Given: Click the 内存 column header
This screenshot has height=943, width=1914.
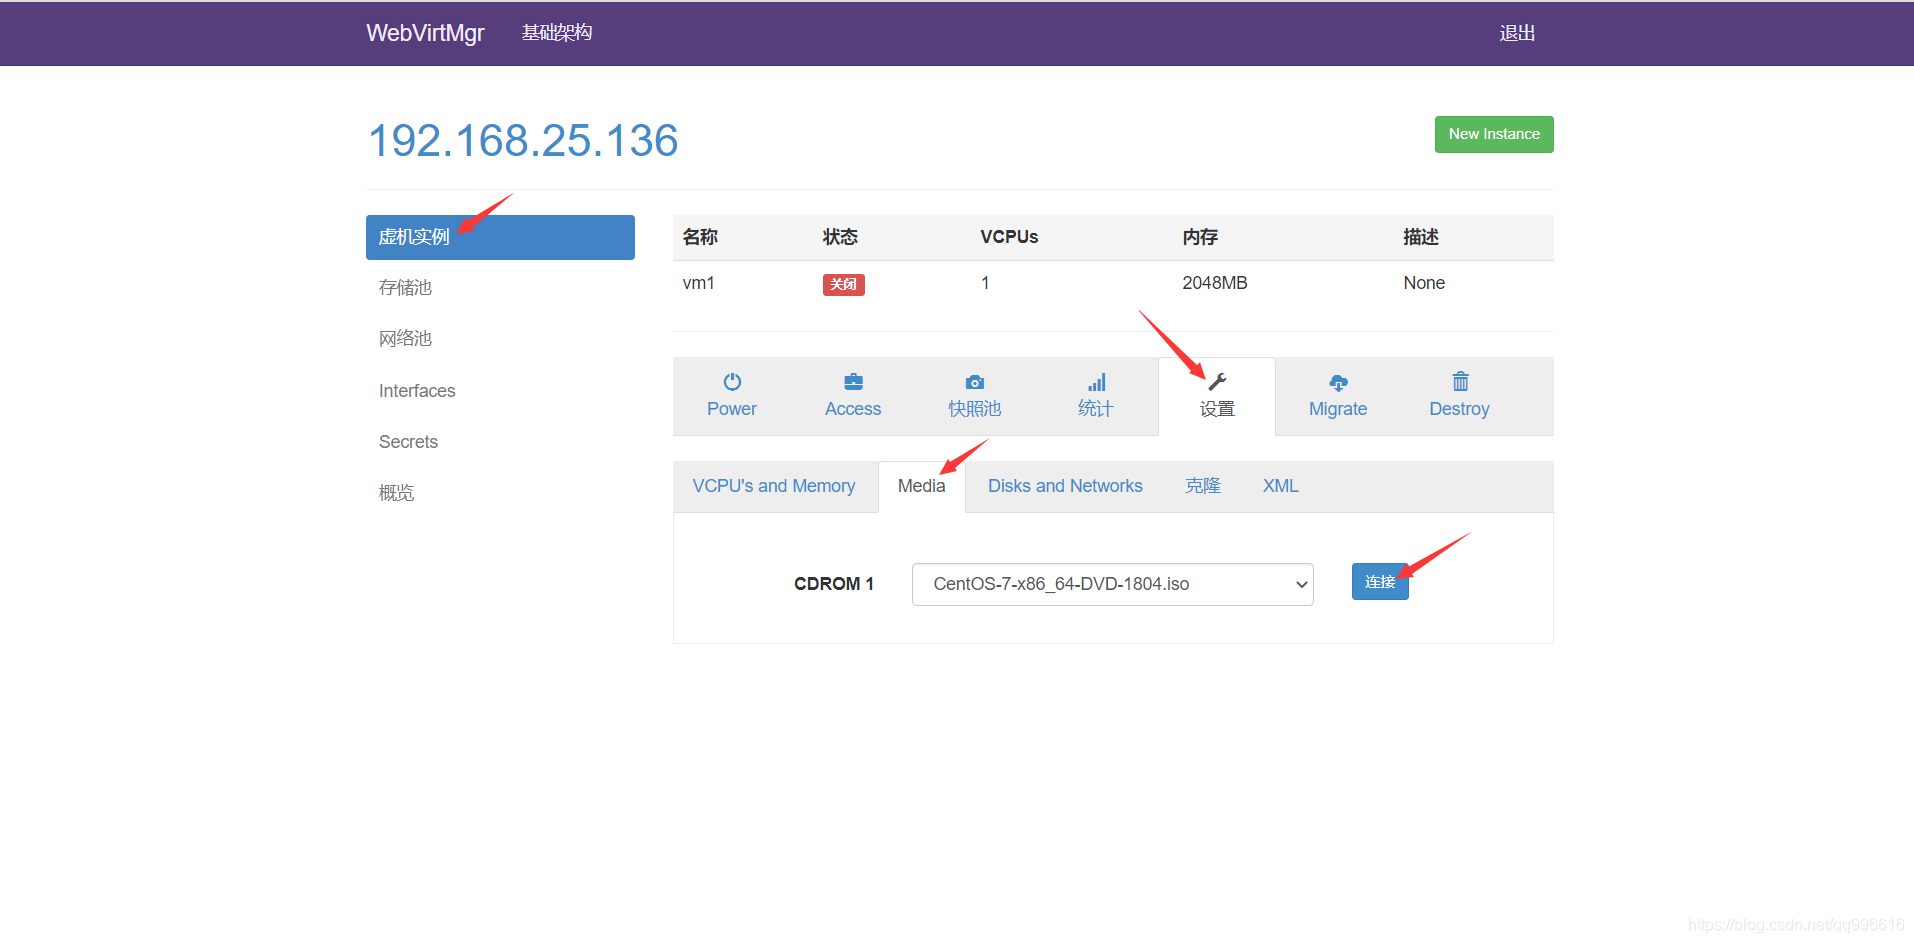Looking at the screenshot, I should pyautogui.click(x=1200, y=237).
